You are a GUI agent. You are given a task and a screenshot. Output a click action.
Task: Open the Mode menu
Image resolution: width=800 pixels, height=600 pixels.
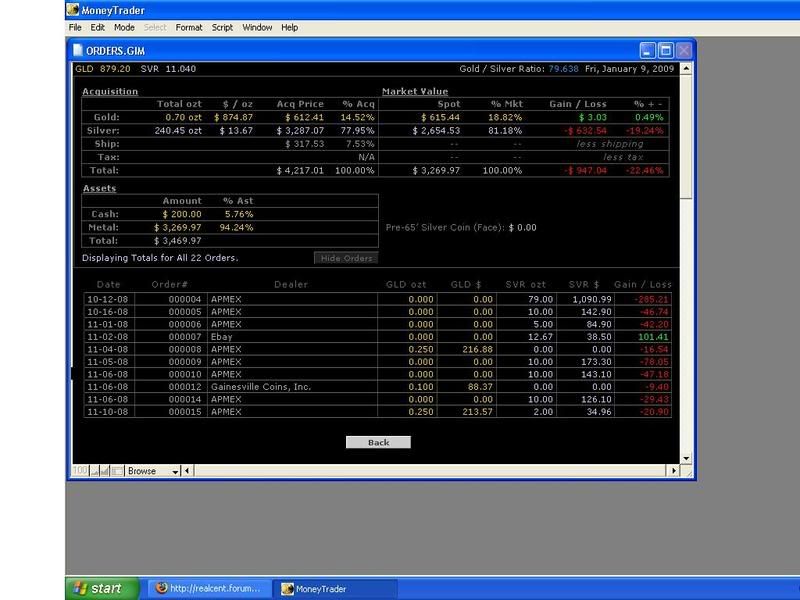pos(124,28)
